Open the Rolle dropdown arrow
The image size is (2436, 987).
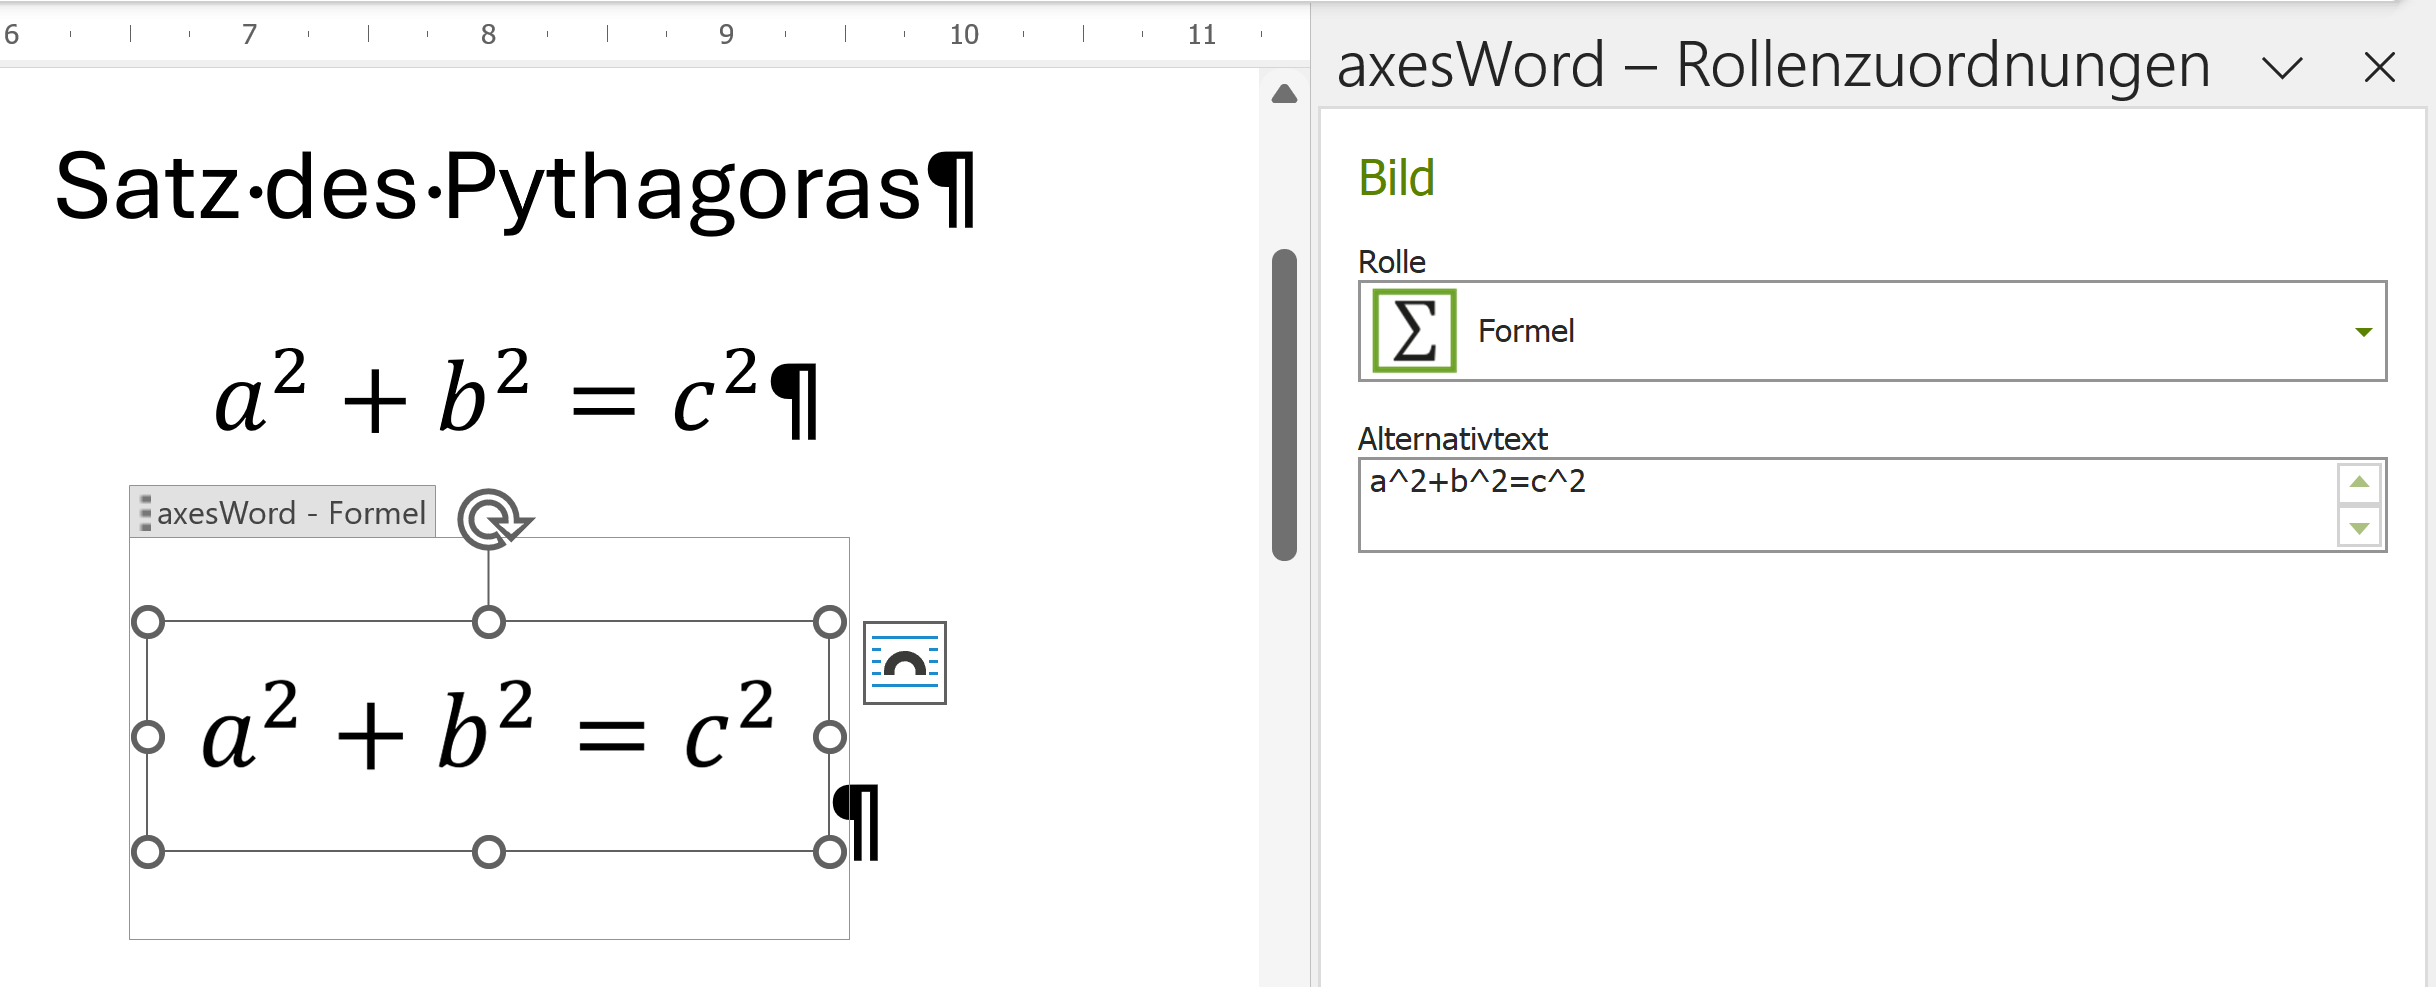click(x=2363, y=332)
